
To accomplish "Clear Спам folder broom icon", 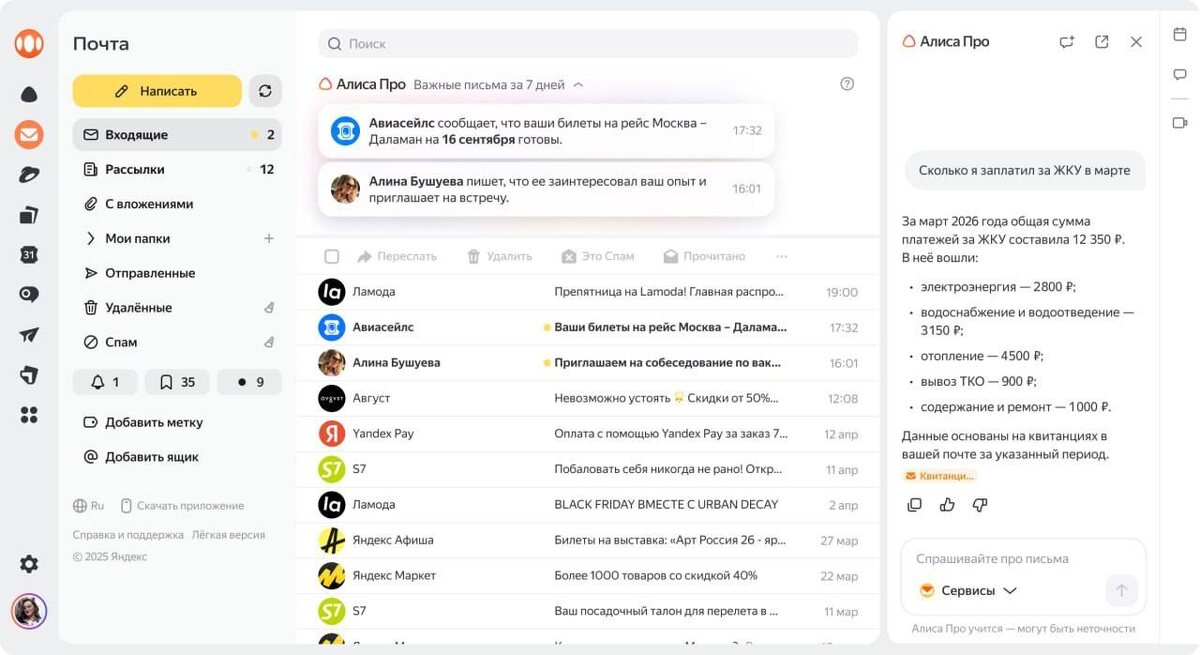I will (x=268, y=342).
